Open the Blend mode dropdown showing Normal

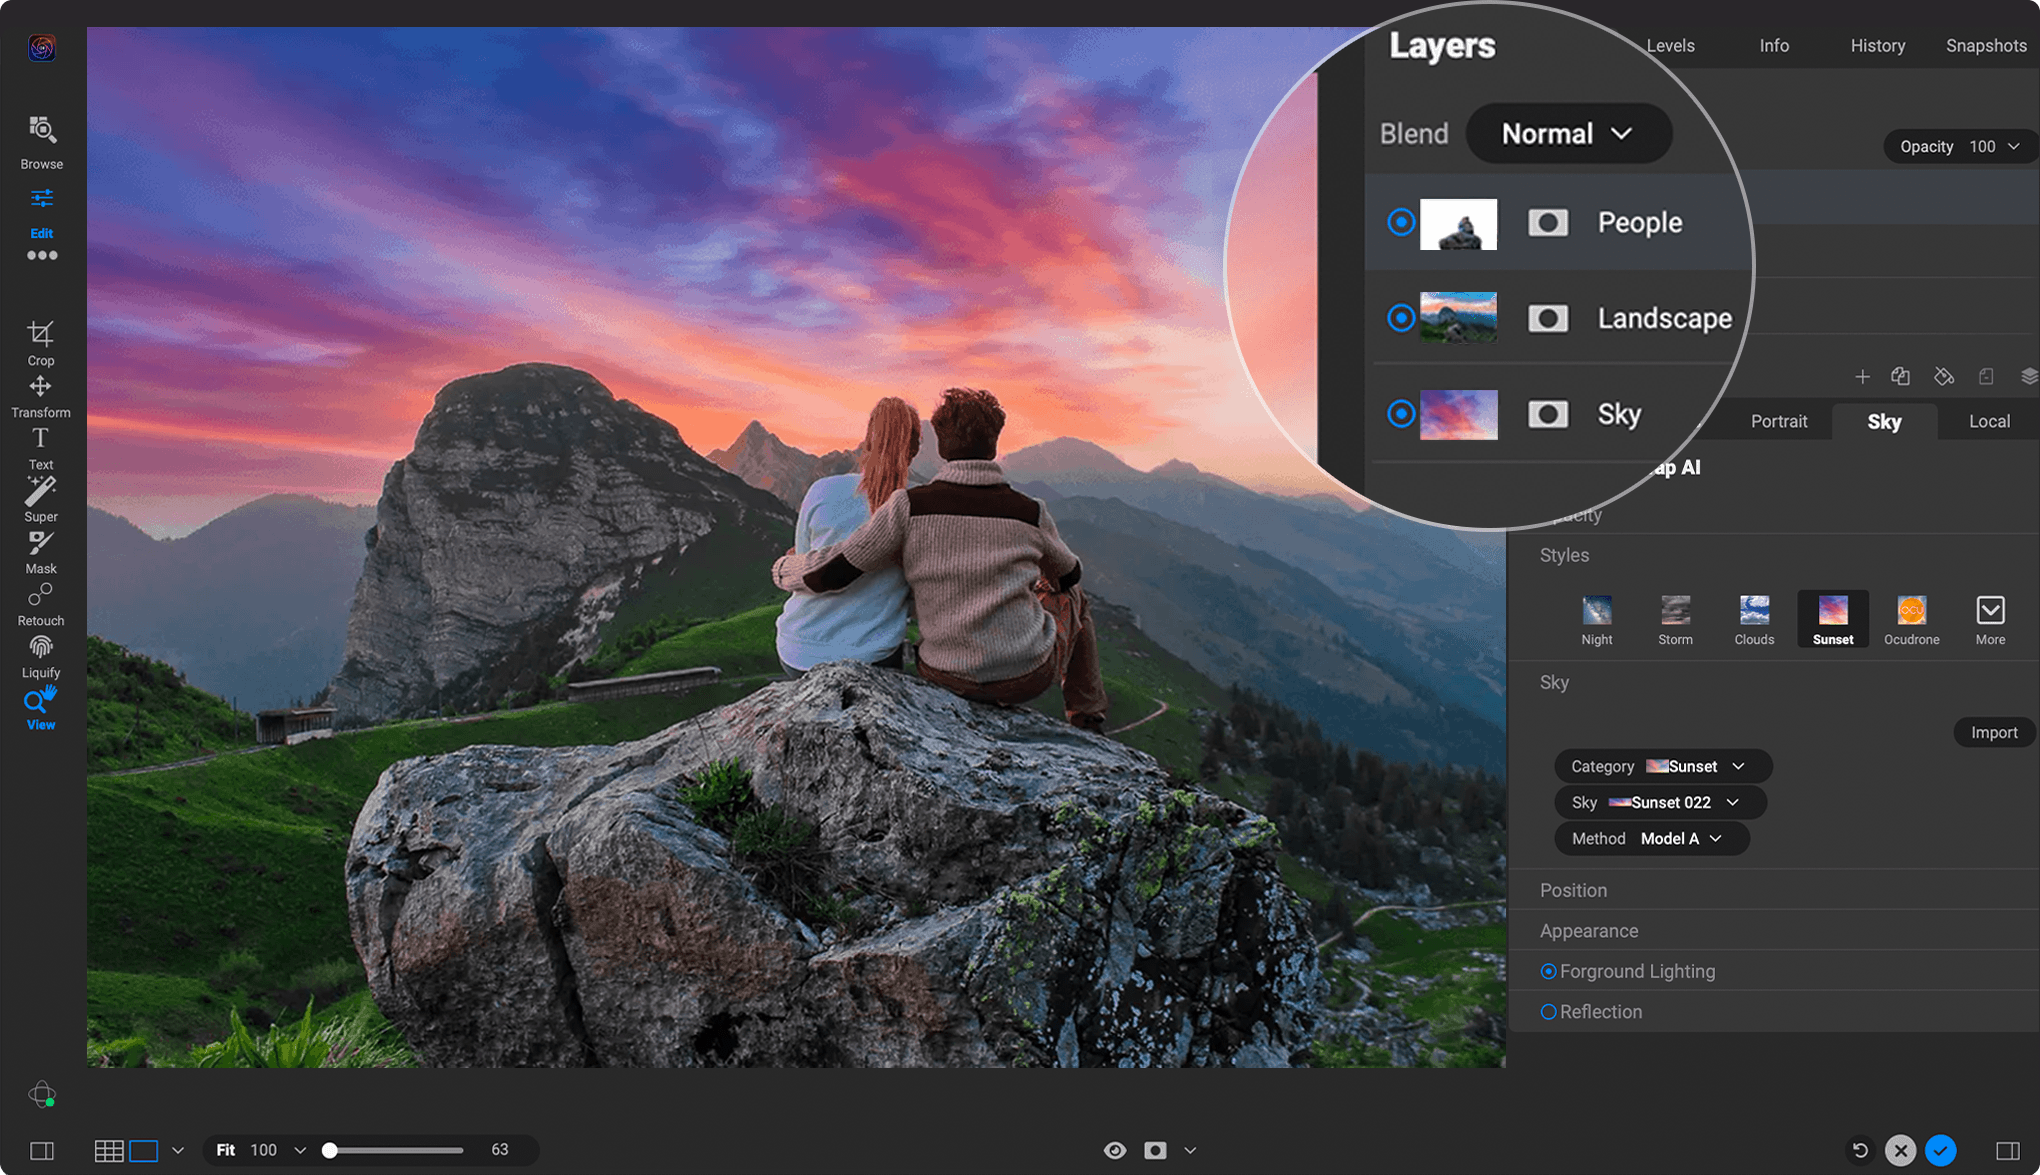[x=1568, y=133]
